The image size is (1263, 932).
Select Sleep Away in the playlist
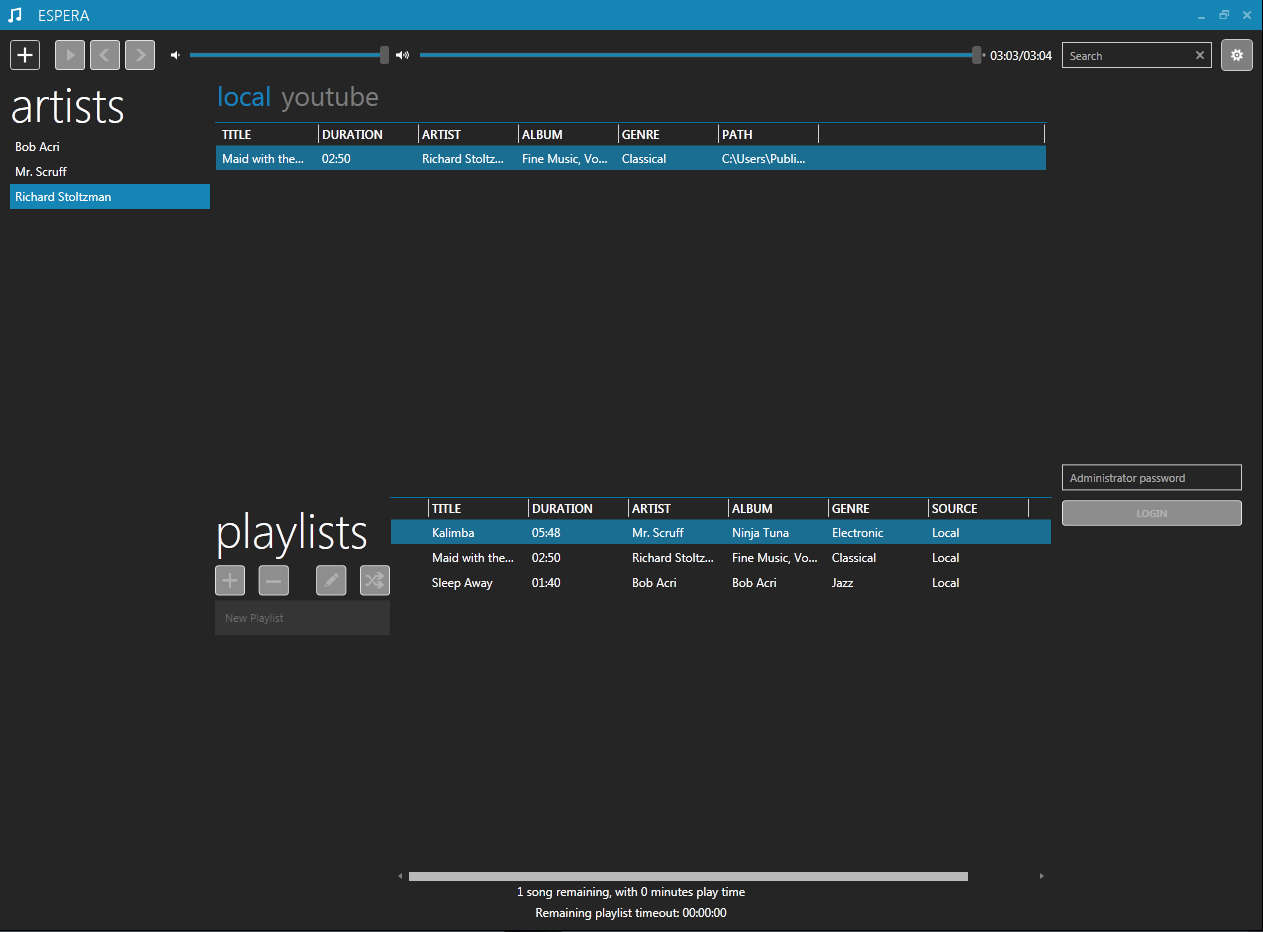click(462, 583)
